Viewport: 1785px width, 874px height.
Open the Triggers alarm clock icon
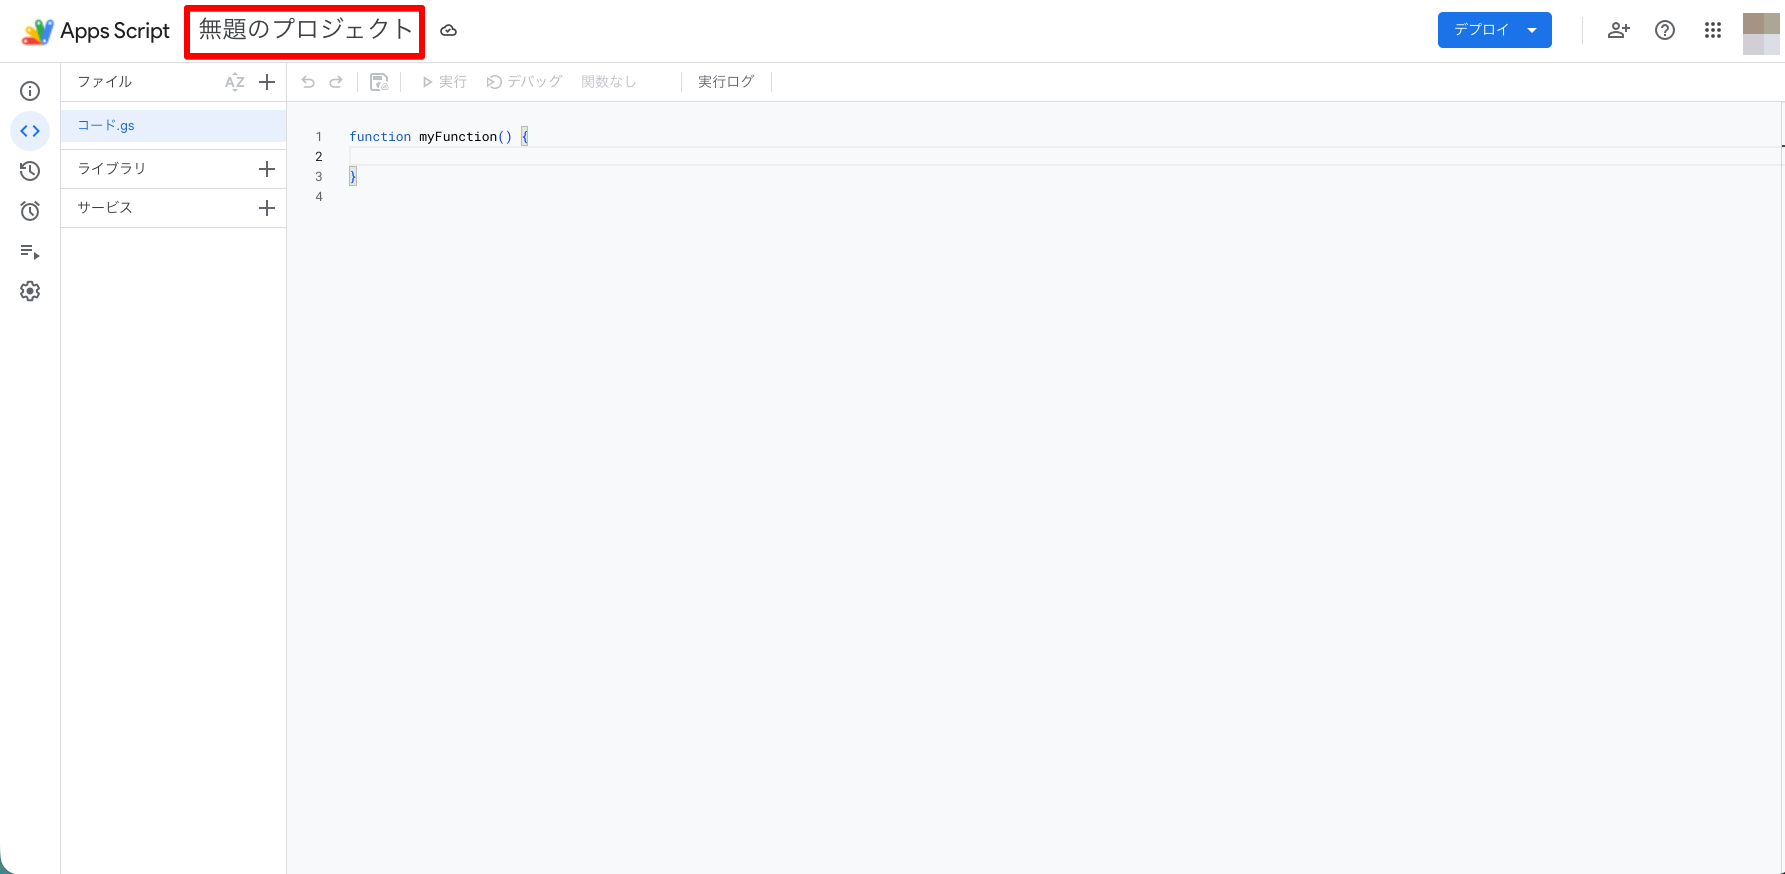tap(30, 211)
